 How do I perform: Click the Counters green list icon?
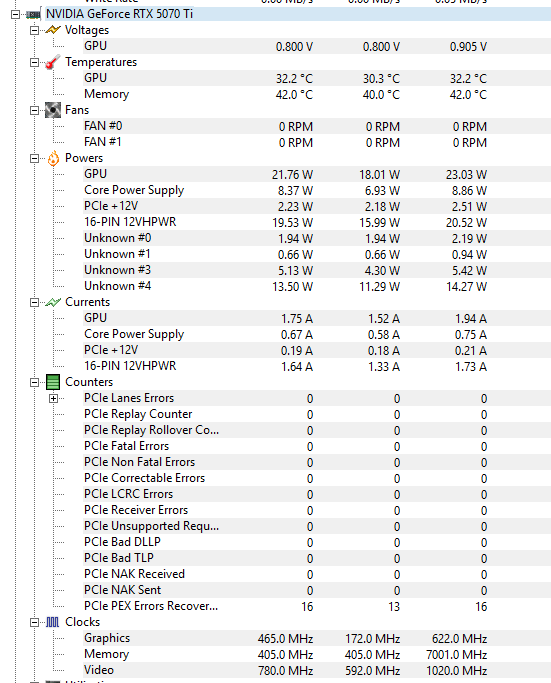tap(53, 382)
